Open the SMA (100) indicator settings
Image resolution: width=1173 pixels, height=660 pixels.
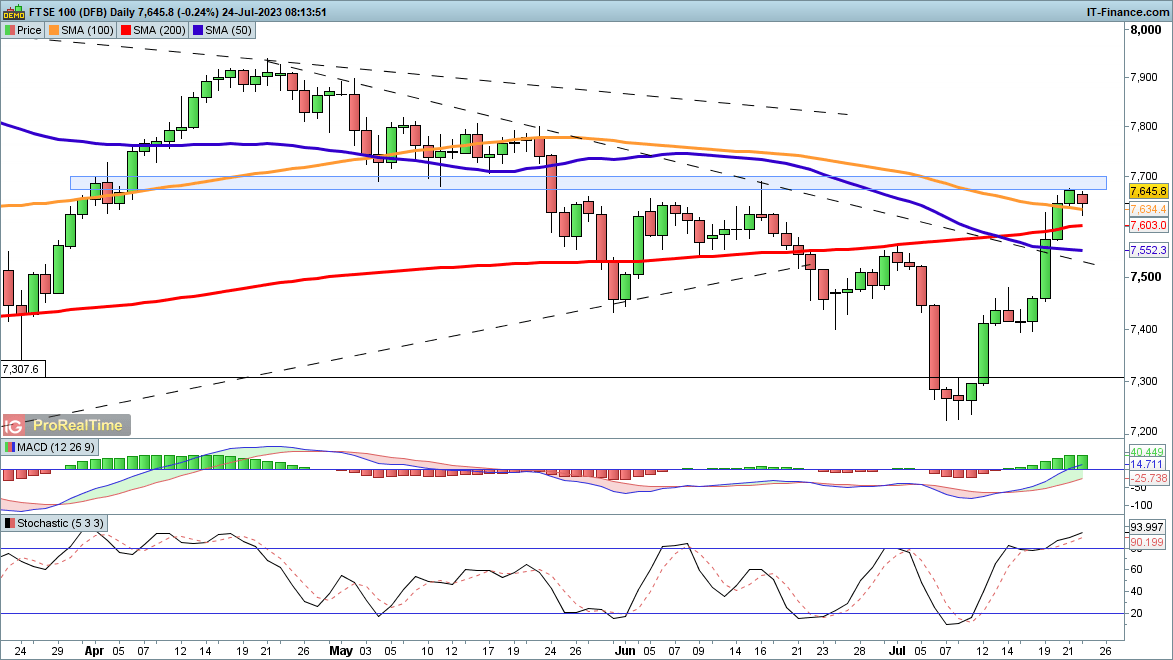click(81, 30)
